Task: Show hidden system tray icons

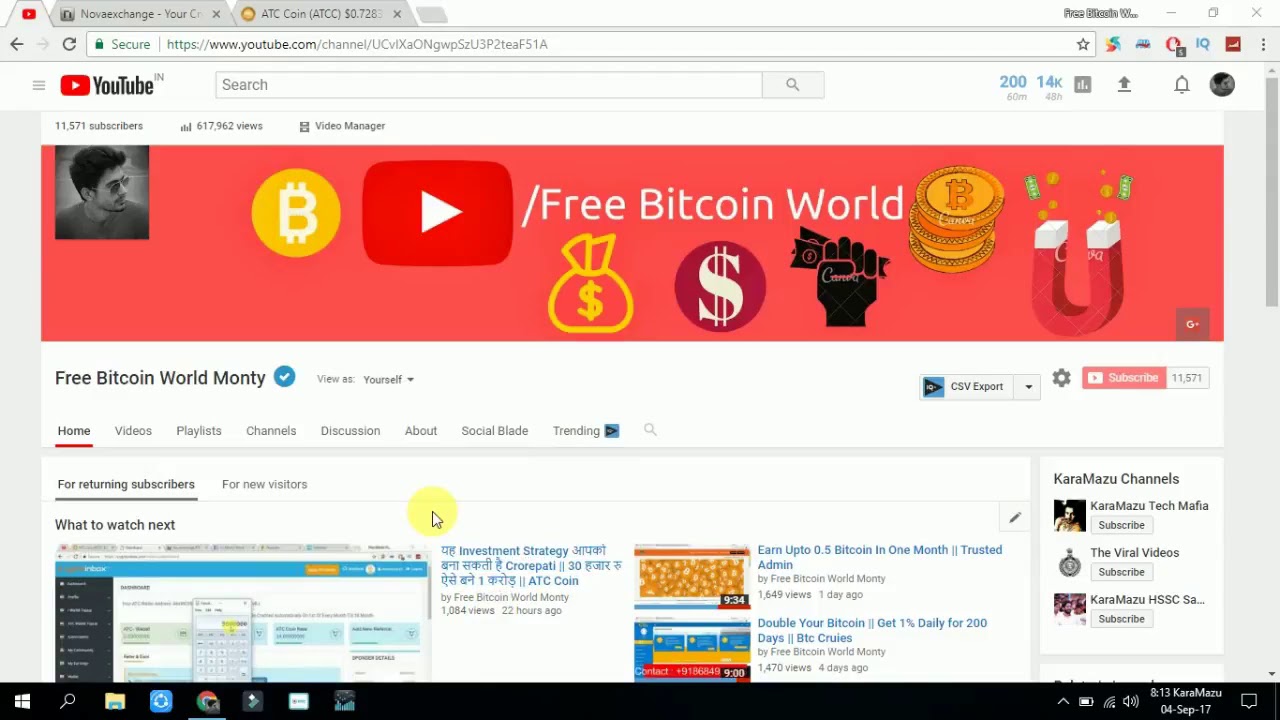Action: [1063, 702]
